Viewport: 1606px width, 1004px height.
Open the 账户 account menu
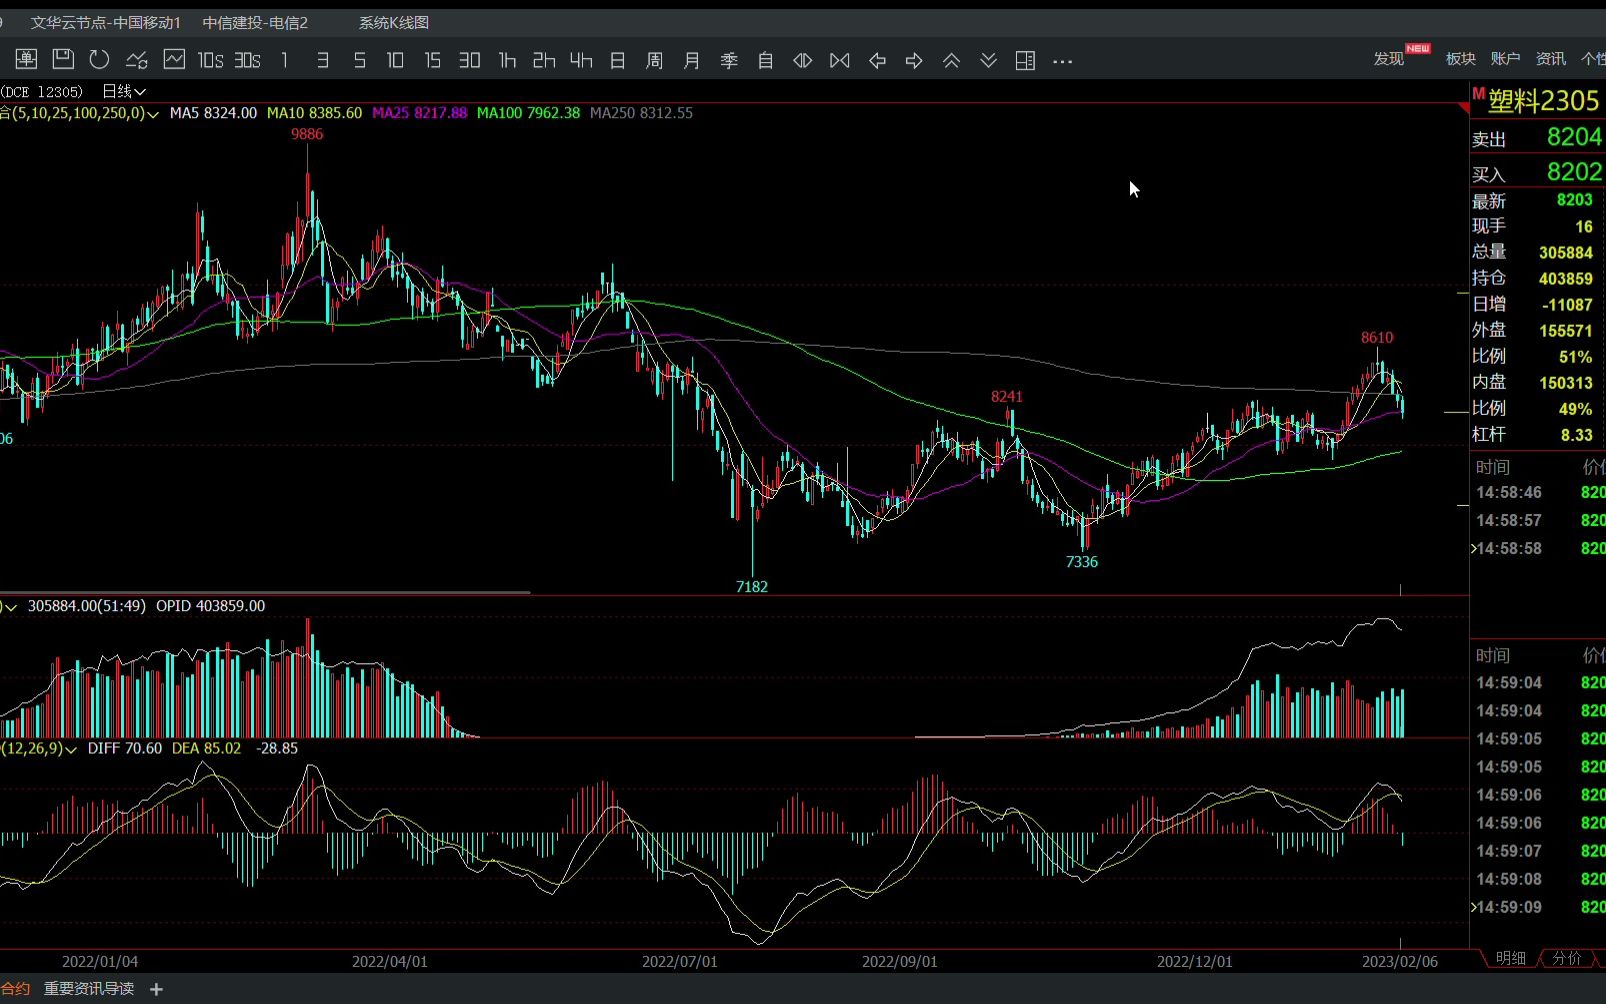1505,59
